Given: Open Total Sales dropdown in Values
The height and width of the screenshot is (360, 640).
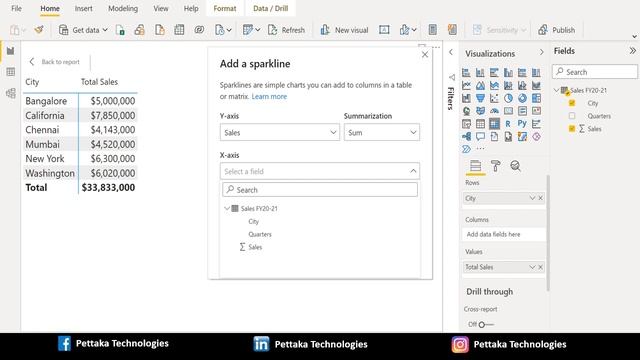Looking at the screenshot, I should point(532,267).
